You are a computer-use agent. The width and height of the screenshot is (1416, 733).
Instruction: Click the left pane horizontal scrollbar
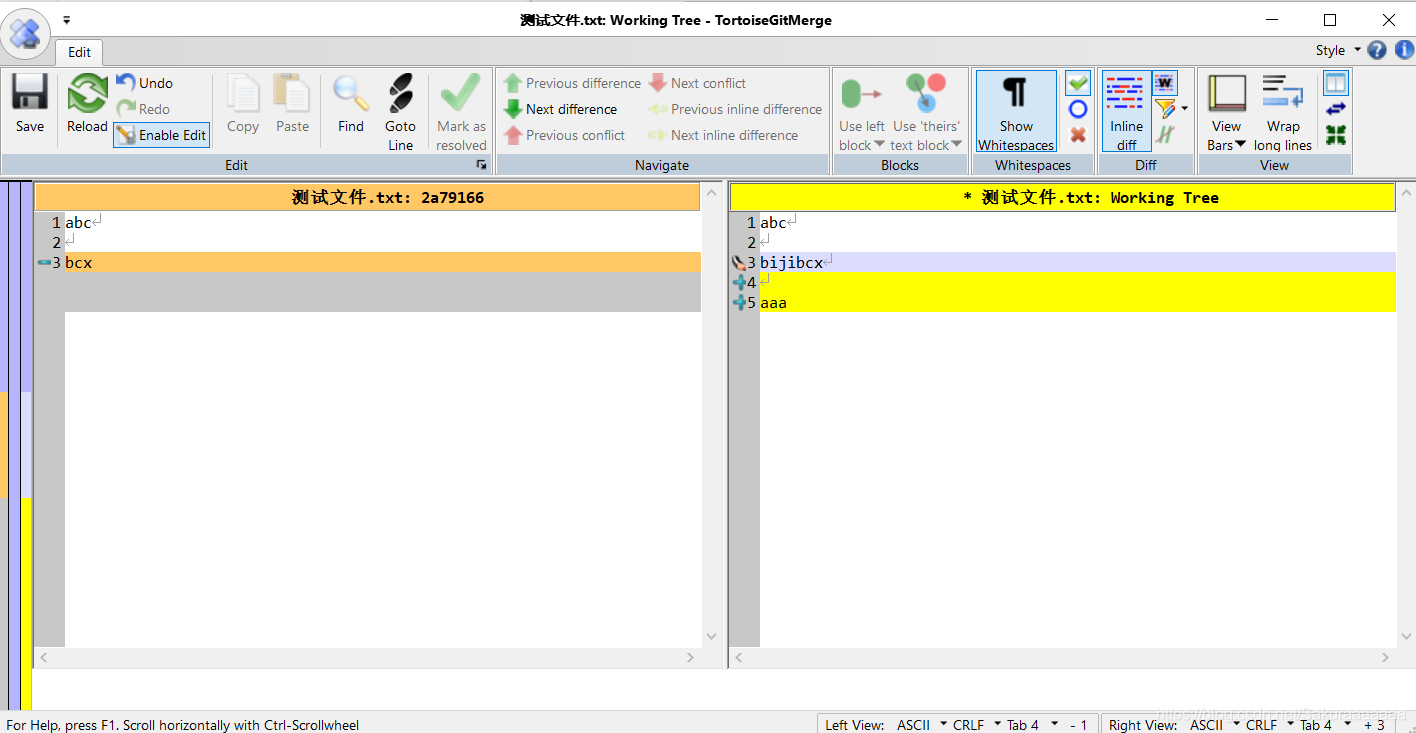pyautogui.click(x=367, y=658)
